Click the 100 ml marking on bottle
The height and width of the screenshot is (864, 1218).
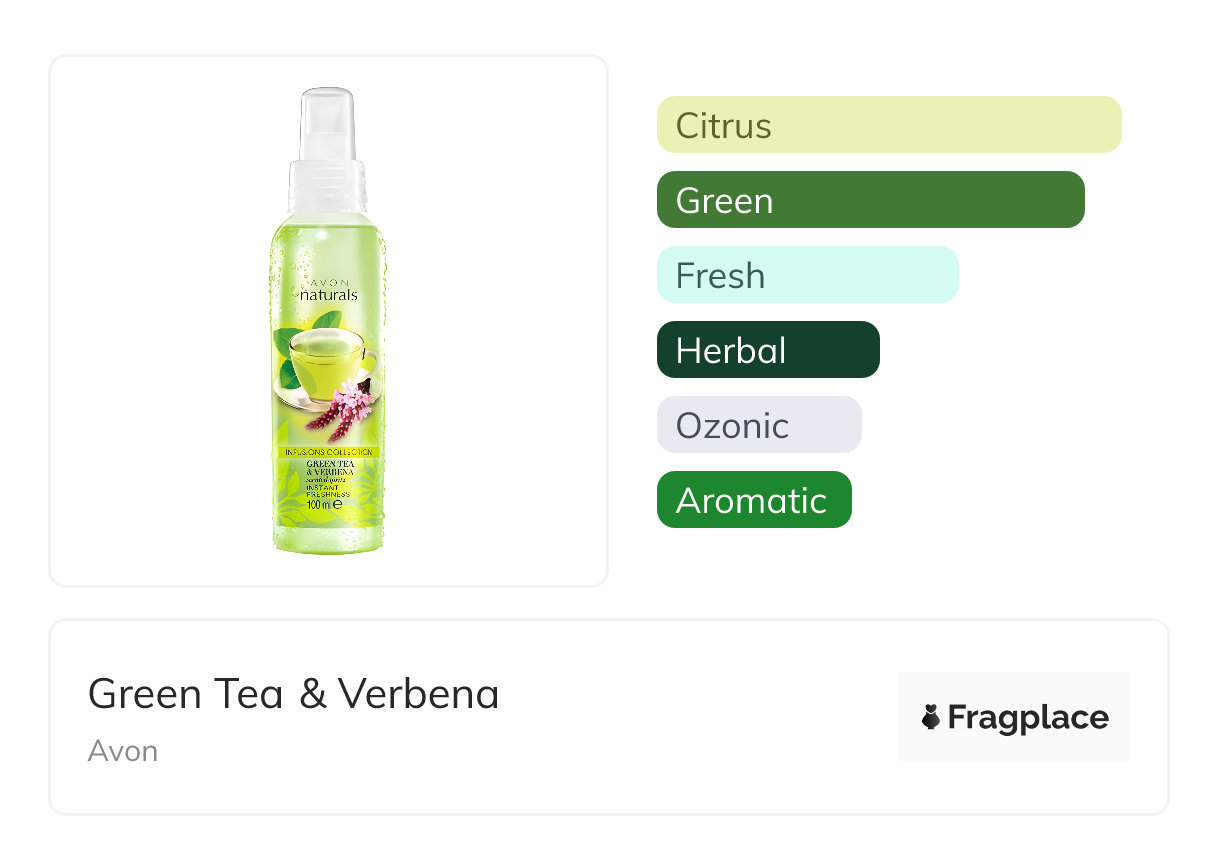pos(324,506)
